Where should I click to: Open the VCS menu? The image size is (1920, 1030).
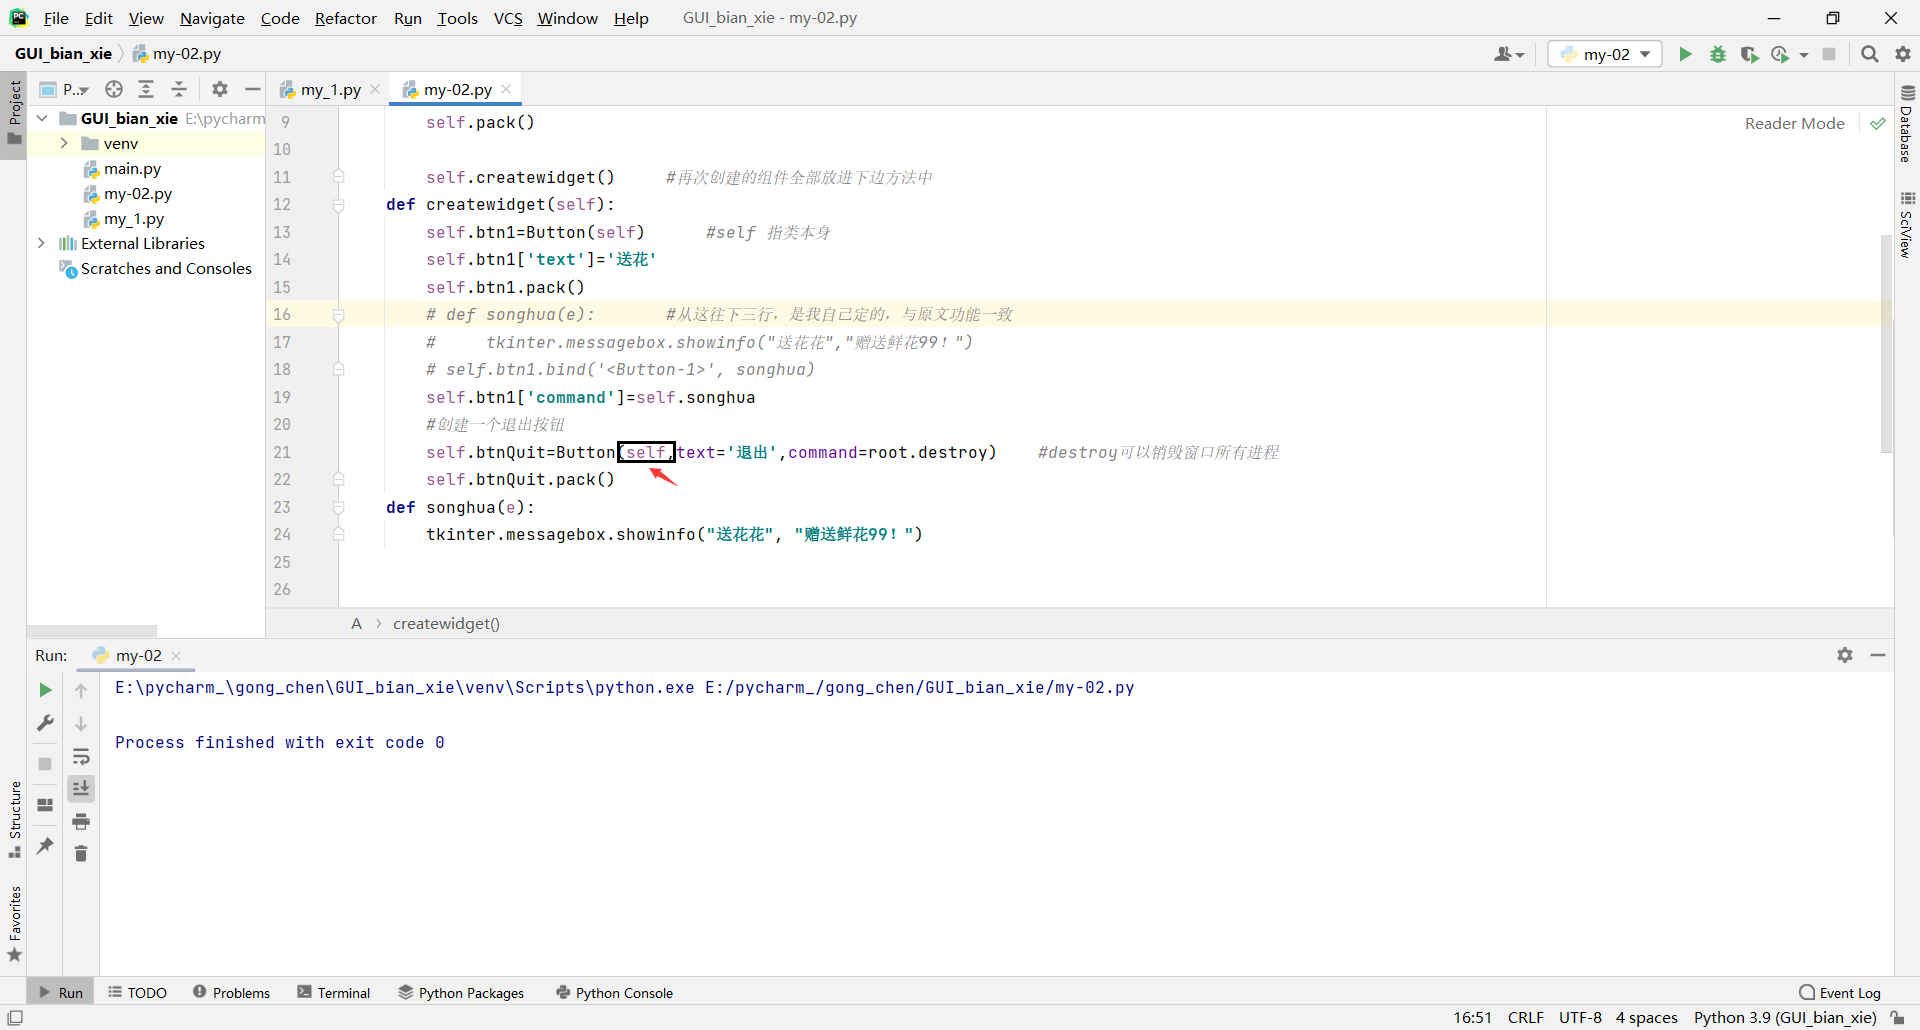pos(508,18)
